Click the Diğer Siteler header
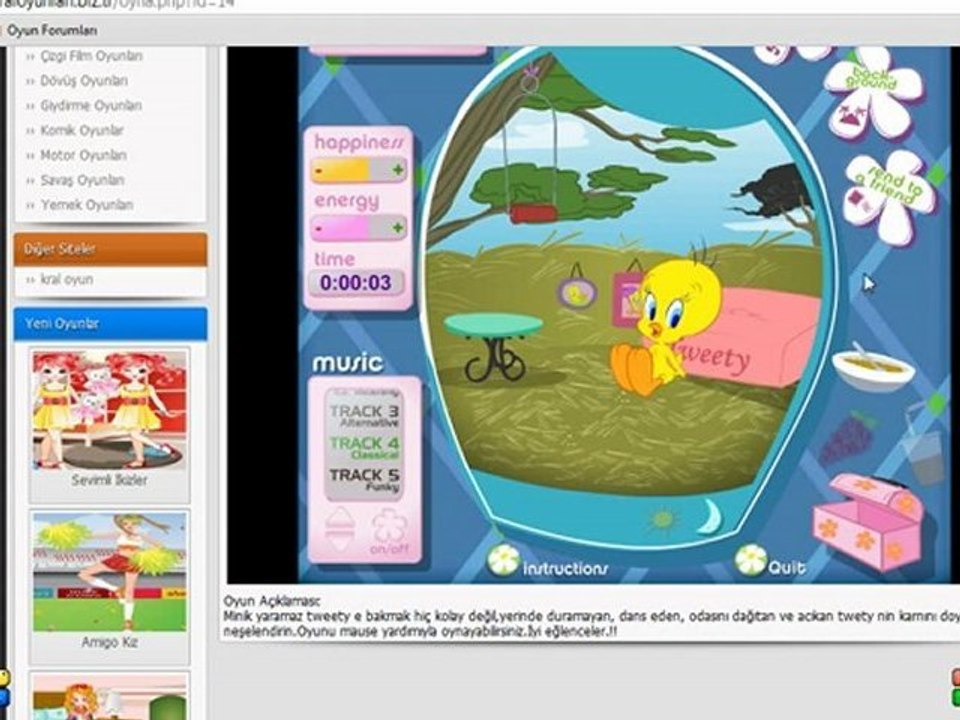The image size is (960, 720). (110, 249)
